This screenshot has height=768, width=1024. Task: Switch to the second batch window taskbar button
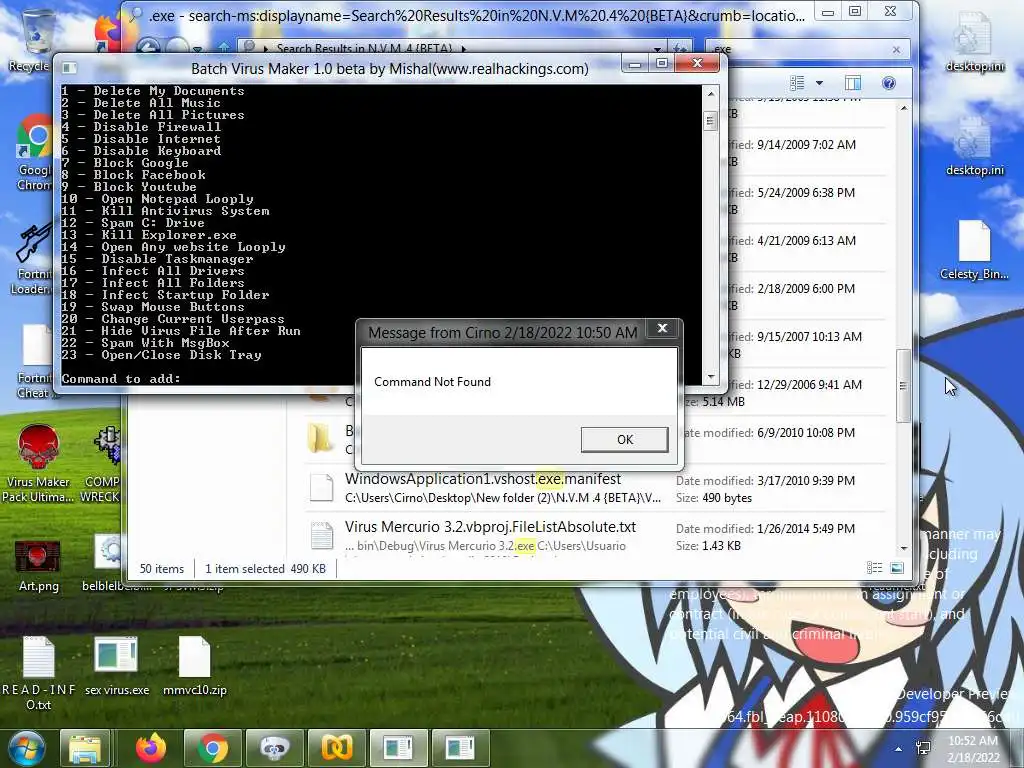click(x=460, y=748)
